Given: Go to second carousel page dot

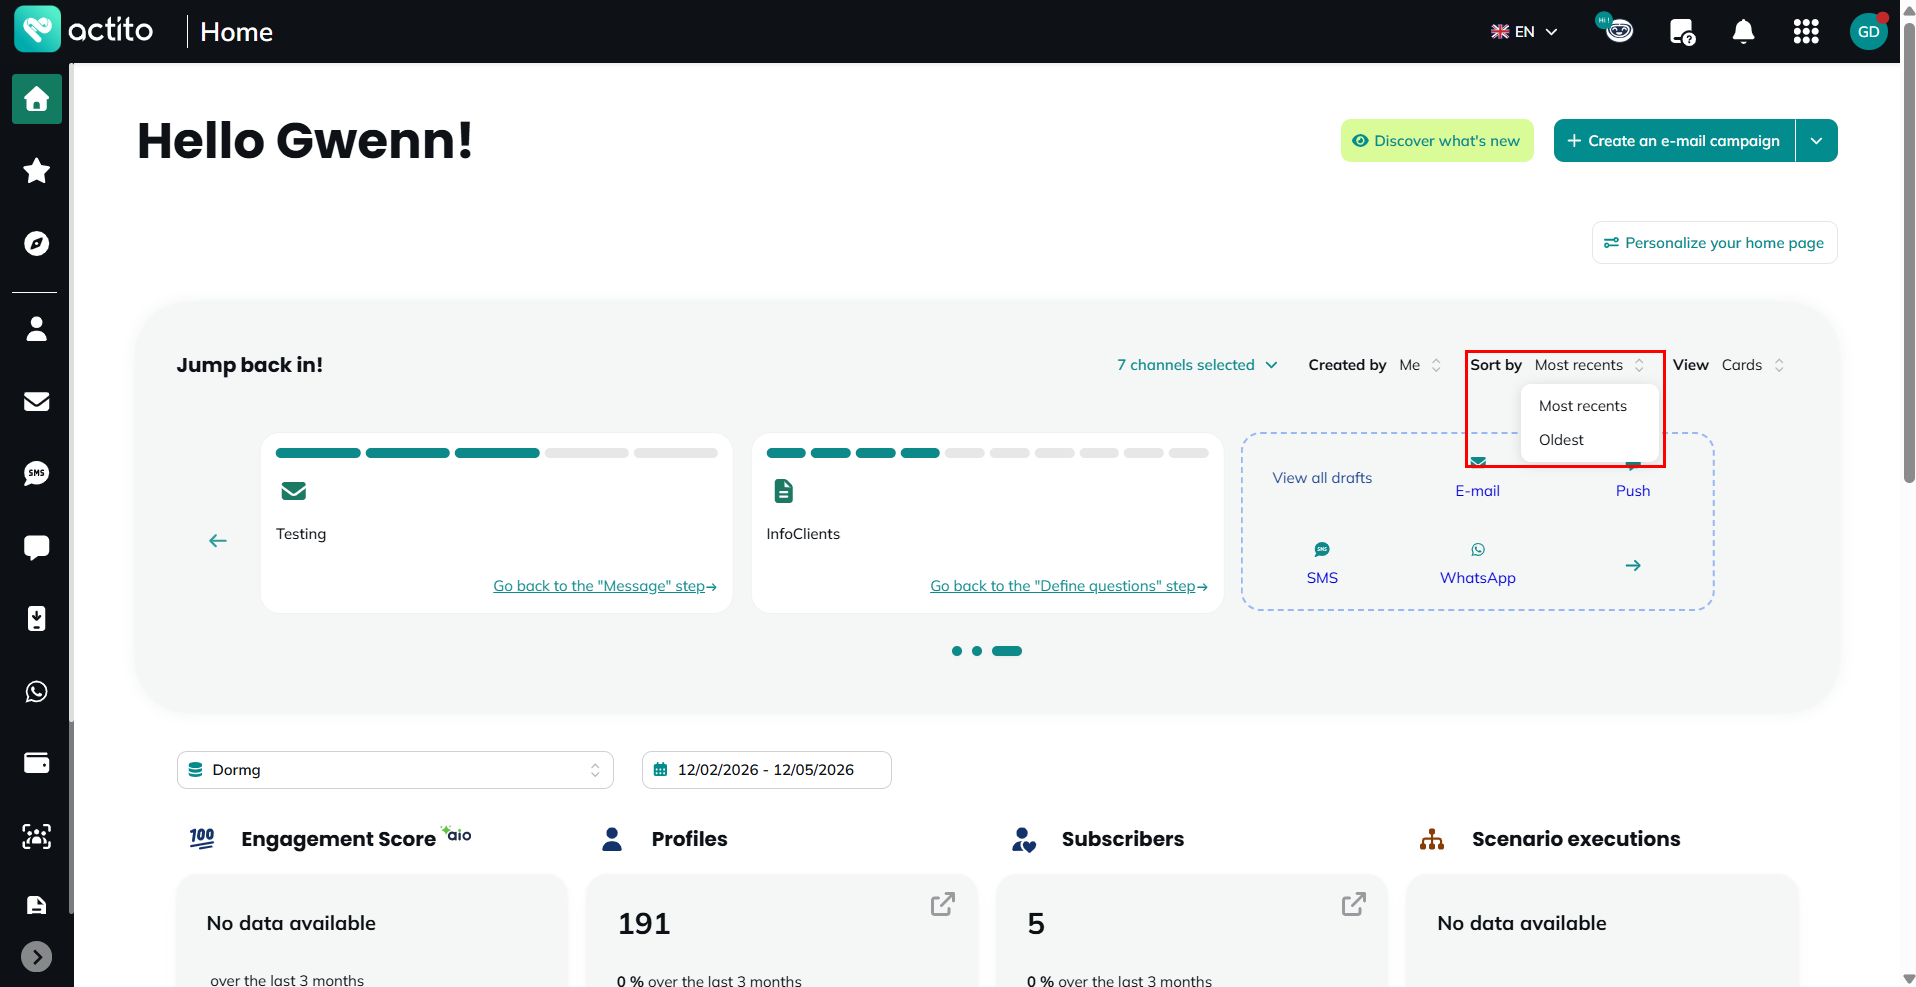Looking at the screenshot, I should (977, 651).
